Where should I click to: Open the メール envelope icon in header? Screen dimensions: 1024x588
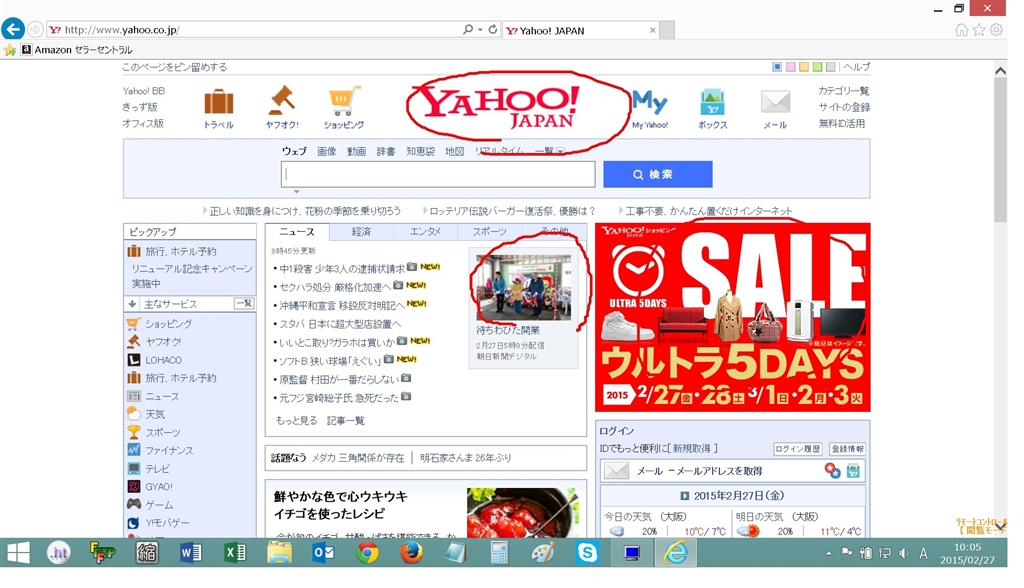click(x=775, y=102)
